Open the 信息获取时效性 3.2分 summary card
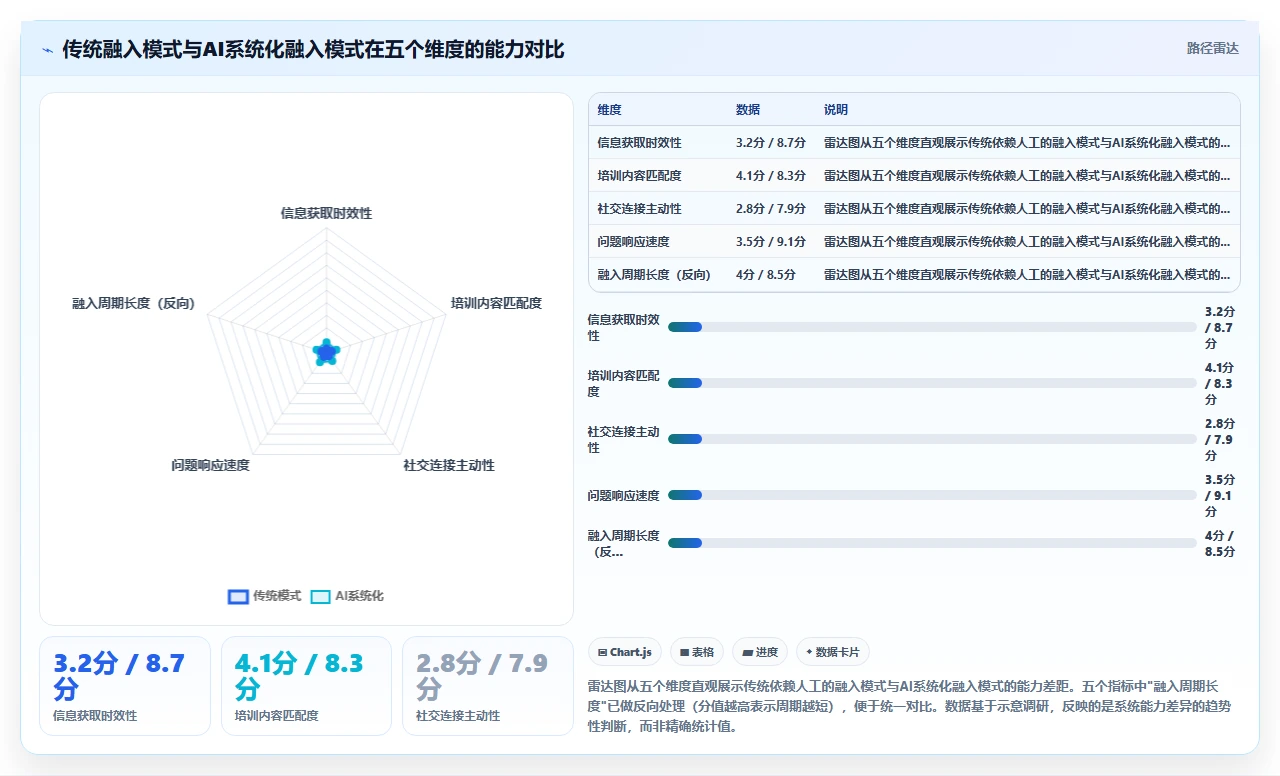Image resolution: width=1280 pixels, height=776 pixels. pos(125,686)
